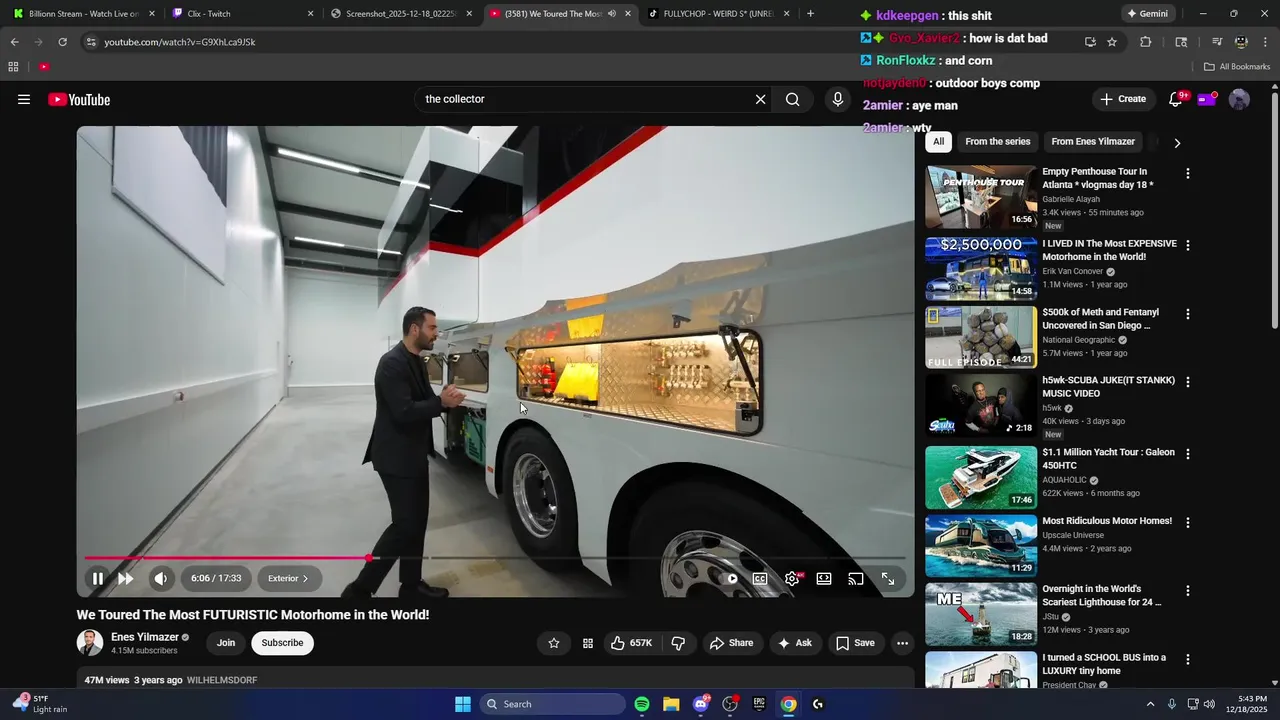
Task: Play the Galeon 450HTC yacht tour video
Action: [981, 477]
